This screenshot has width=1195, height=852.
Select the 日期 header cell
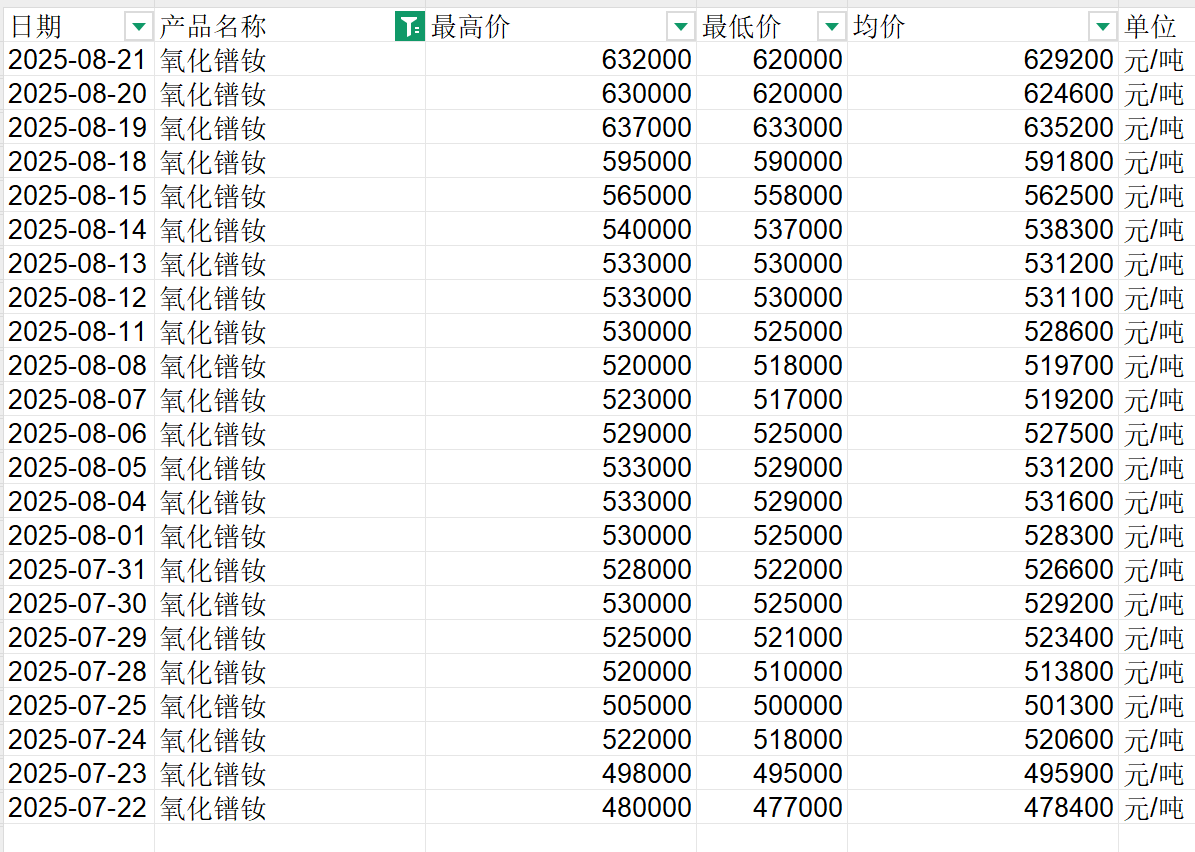click(78, 26)
